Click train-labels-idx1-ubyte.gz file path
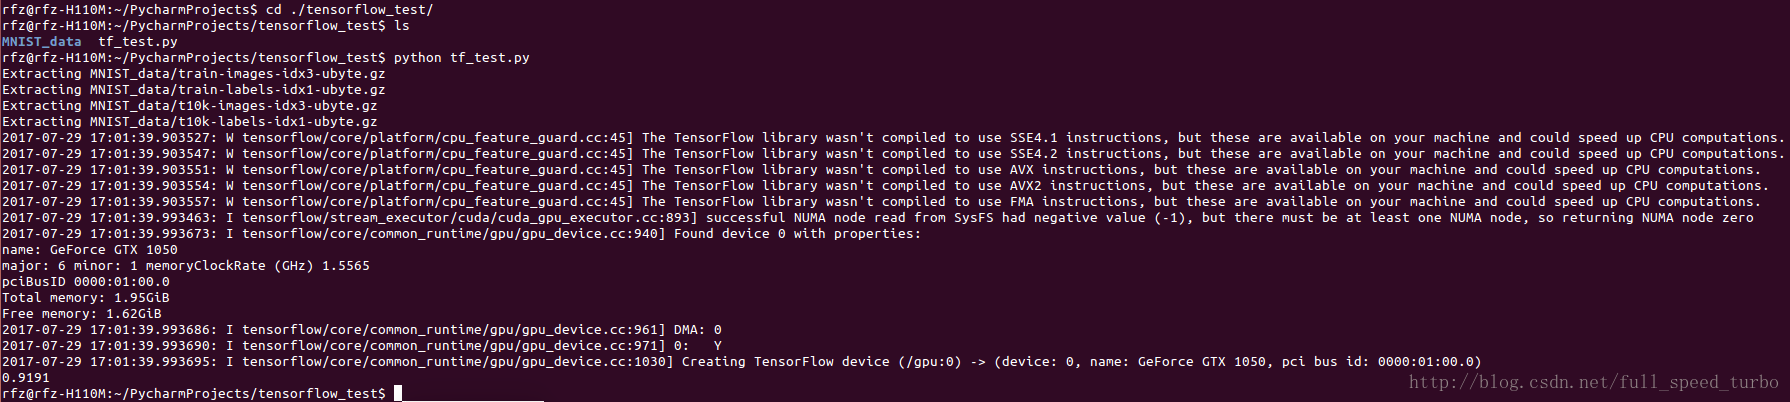 click(x=237, y=90)
